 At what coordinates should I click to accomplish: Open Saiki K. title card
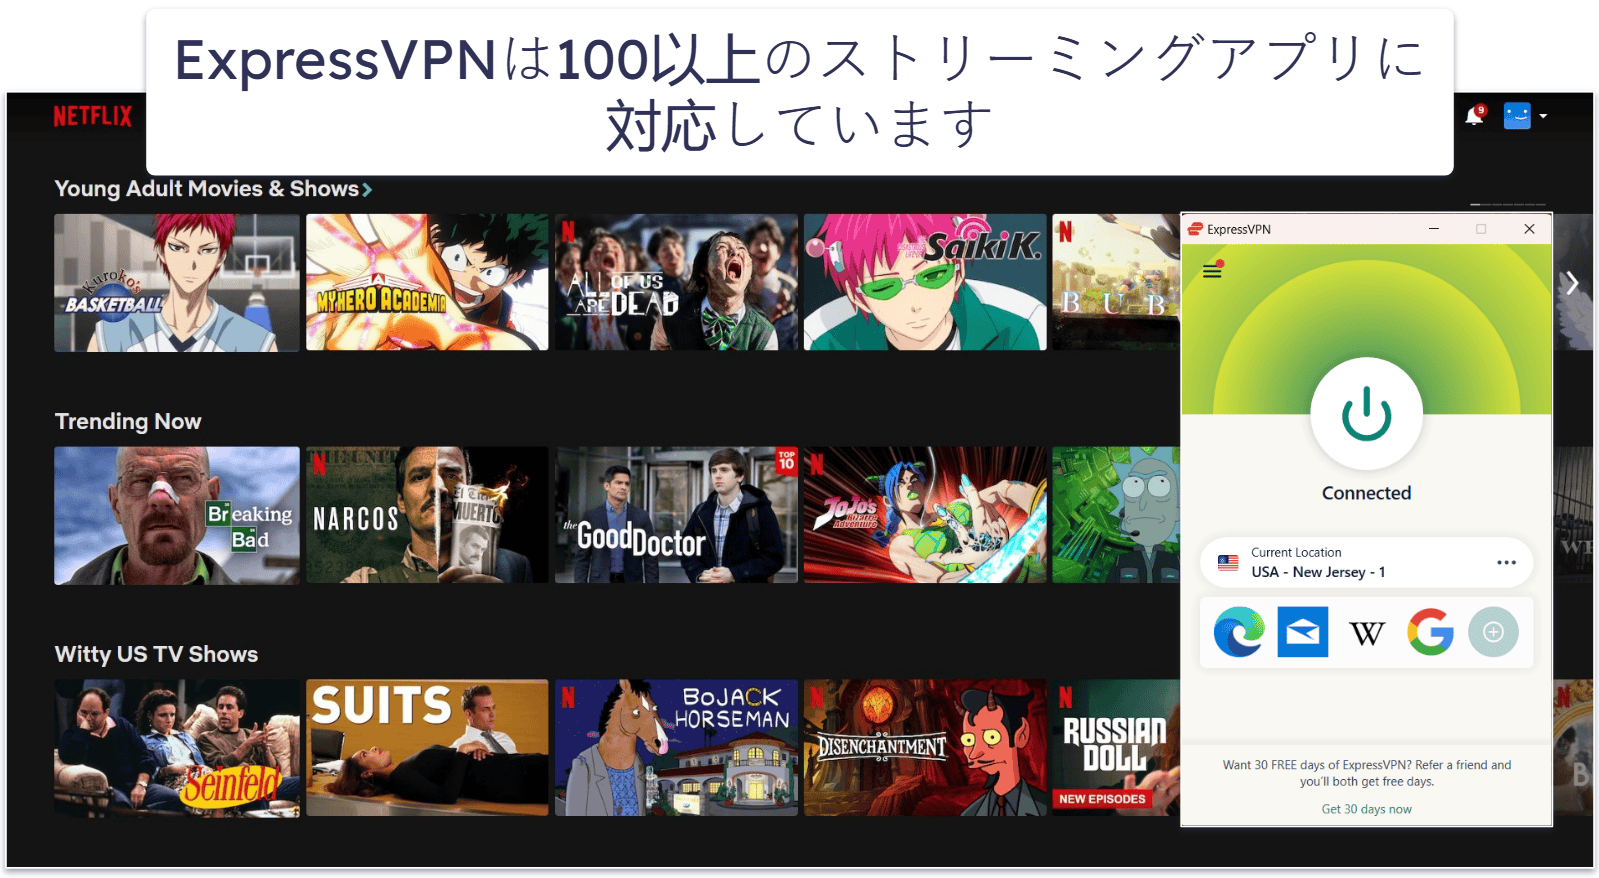point(925,282)
